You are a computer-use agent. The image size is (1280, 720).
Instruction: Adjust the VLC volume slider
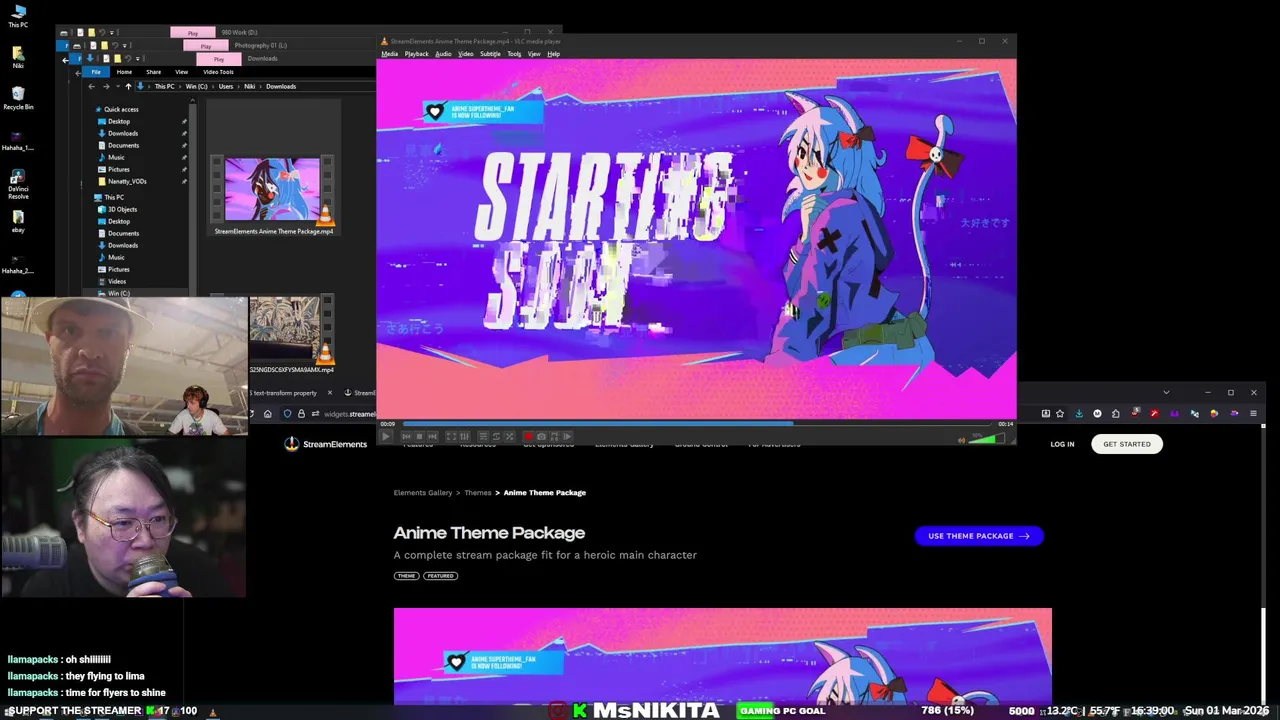[989, 437]
